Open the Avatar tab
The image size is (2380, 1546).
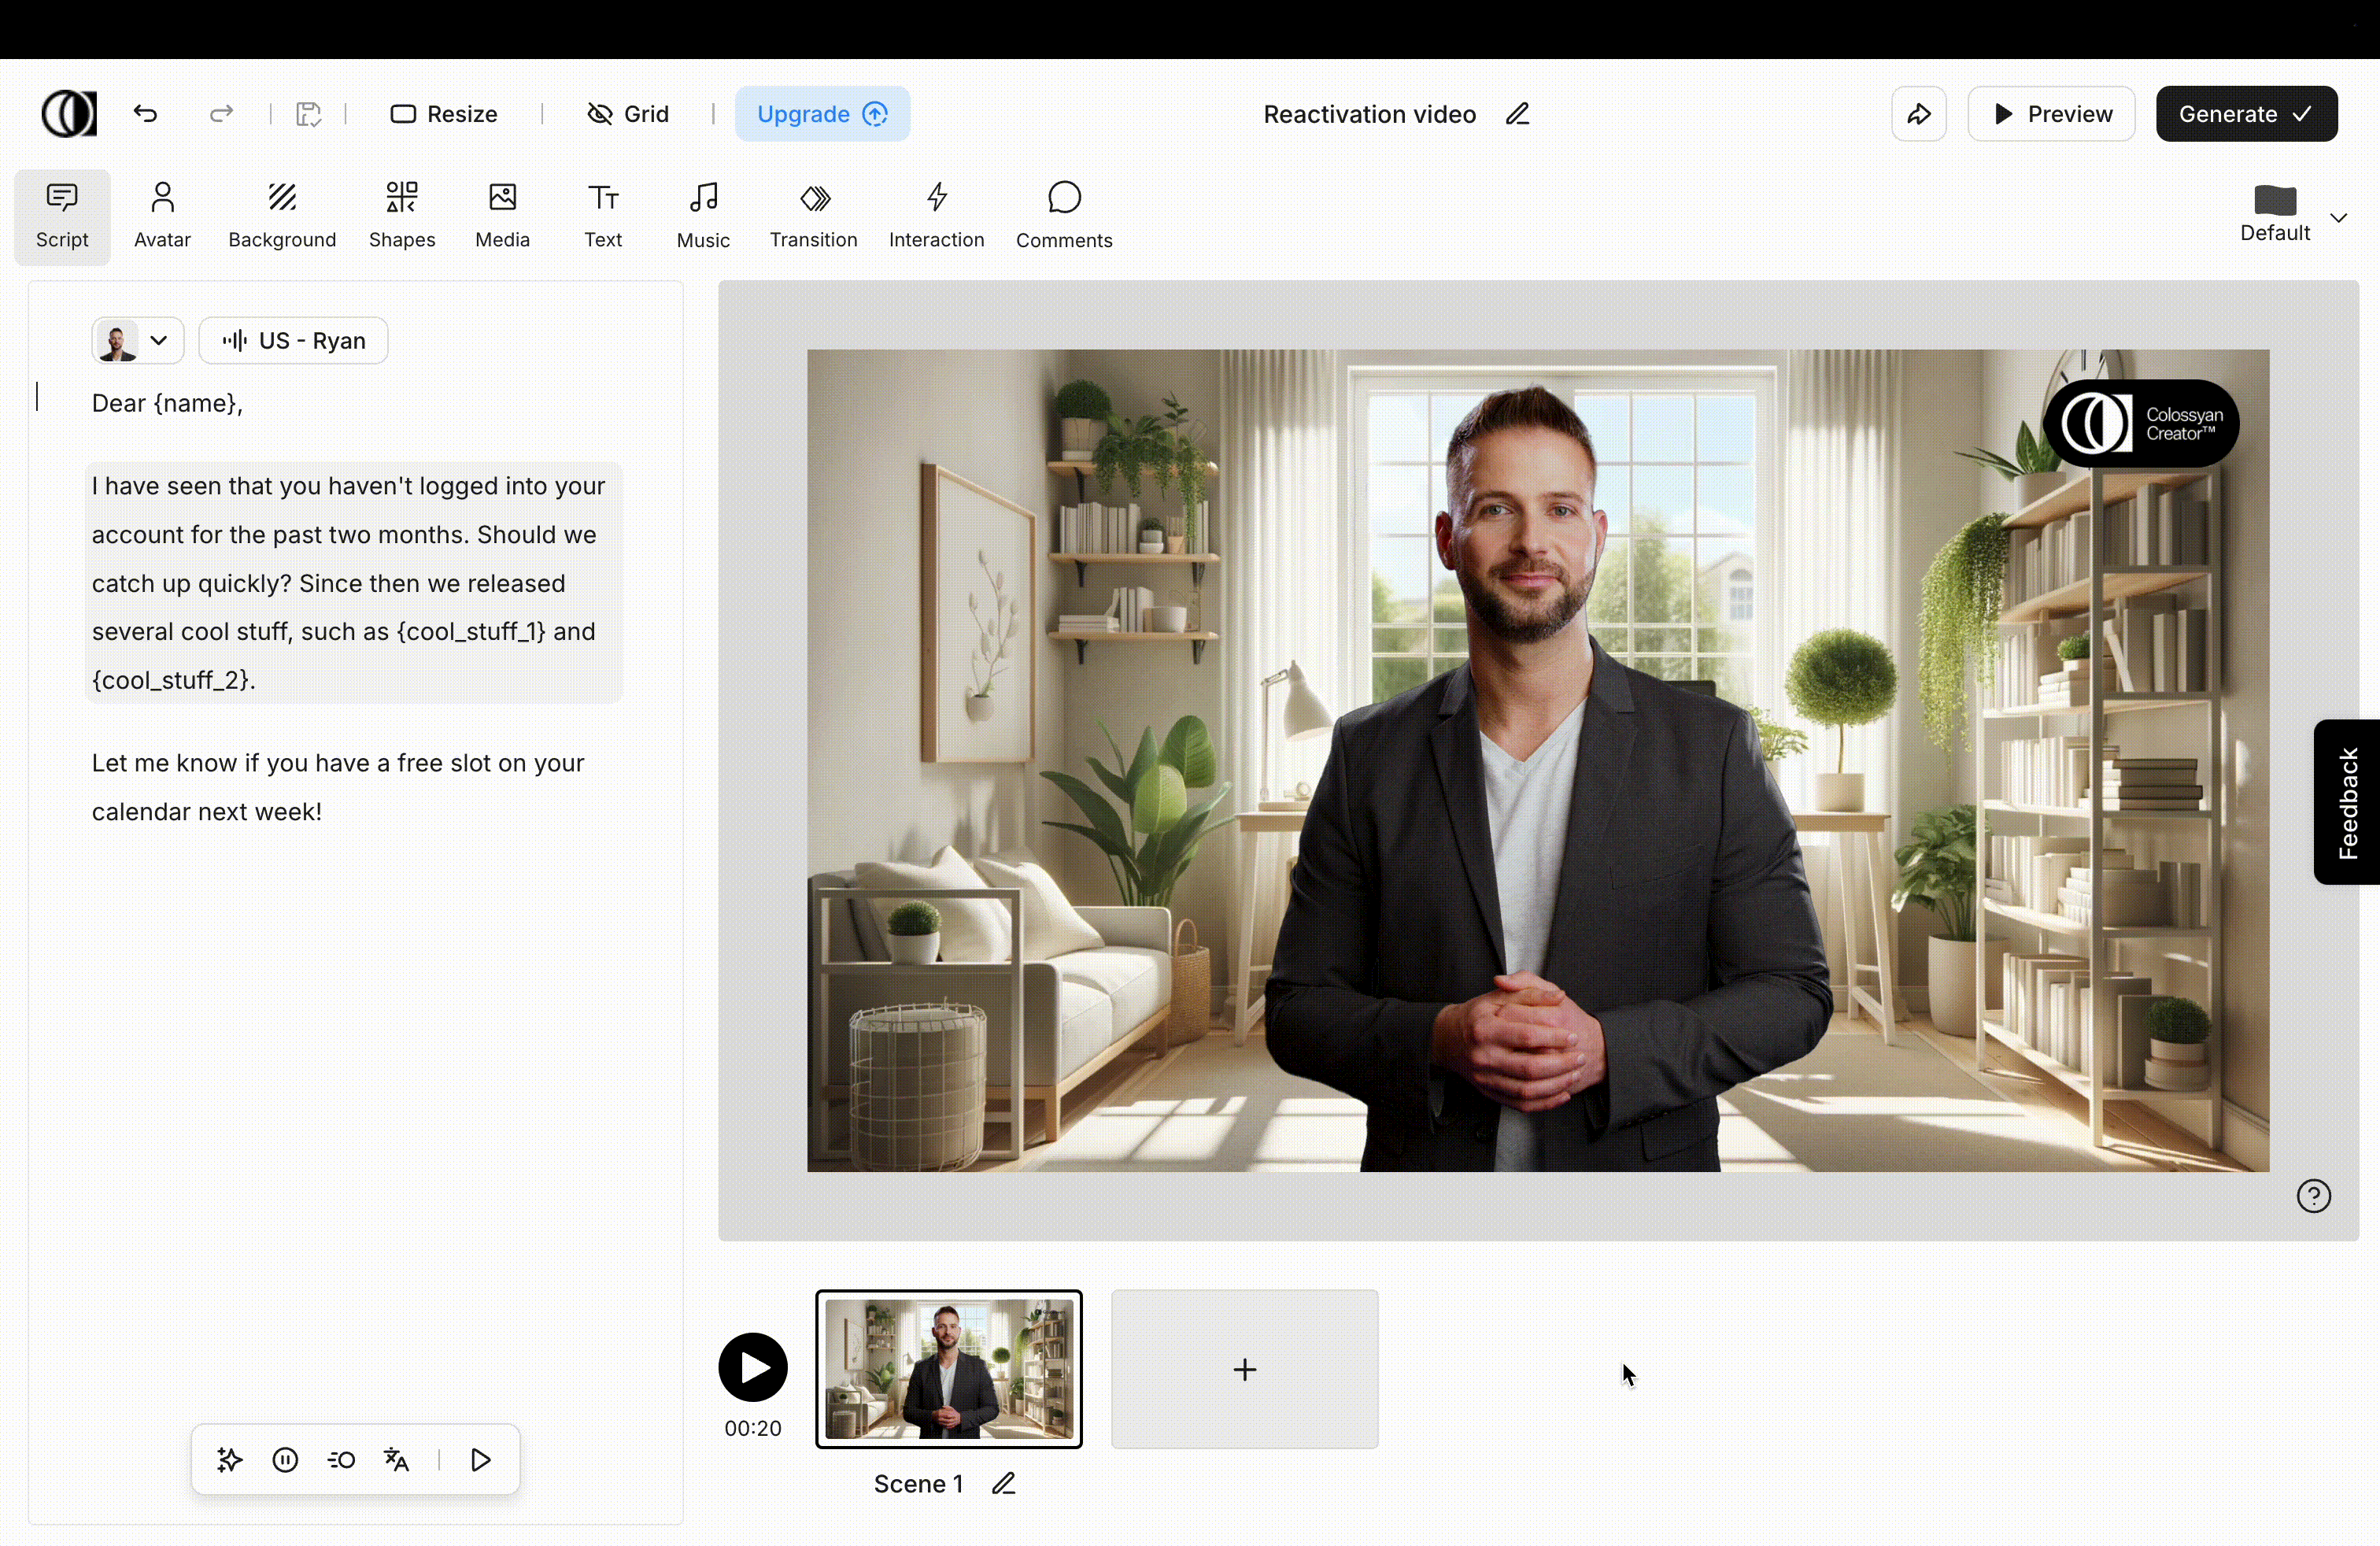tap(162, 215)
